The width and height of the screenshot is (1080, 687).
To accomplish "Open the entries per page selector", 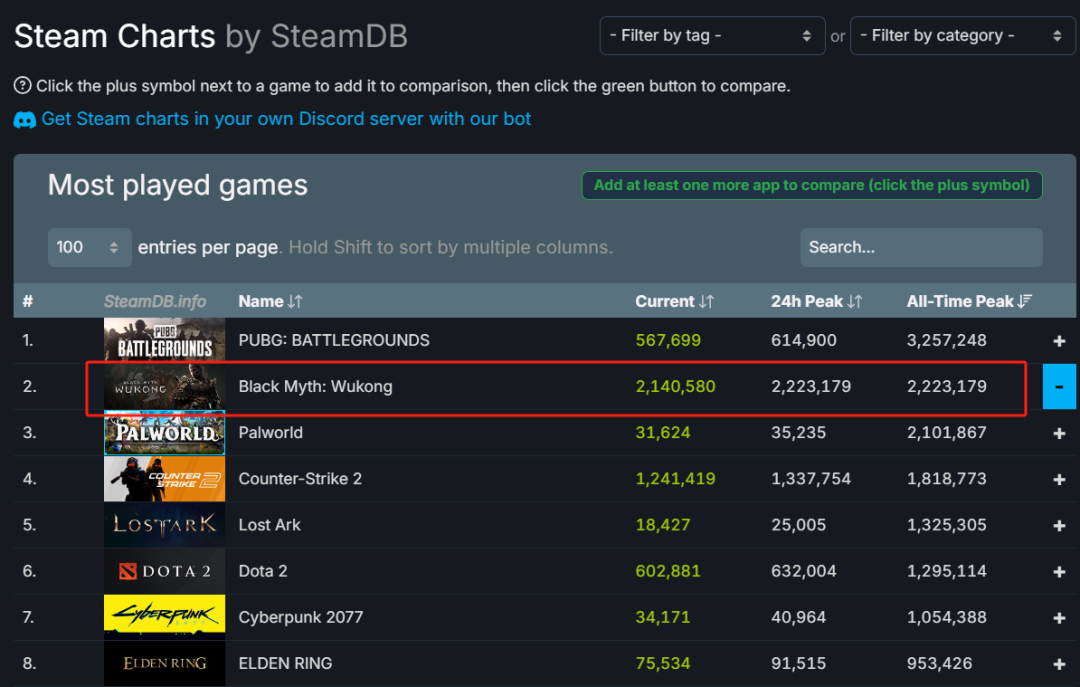I will [x=89, y=247].
